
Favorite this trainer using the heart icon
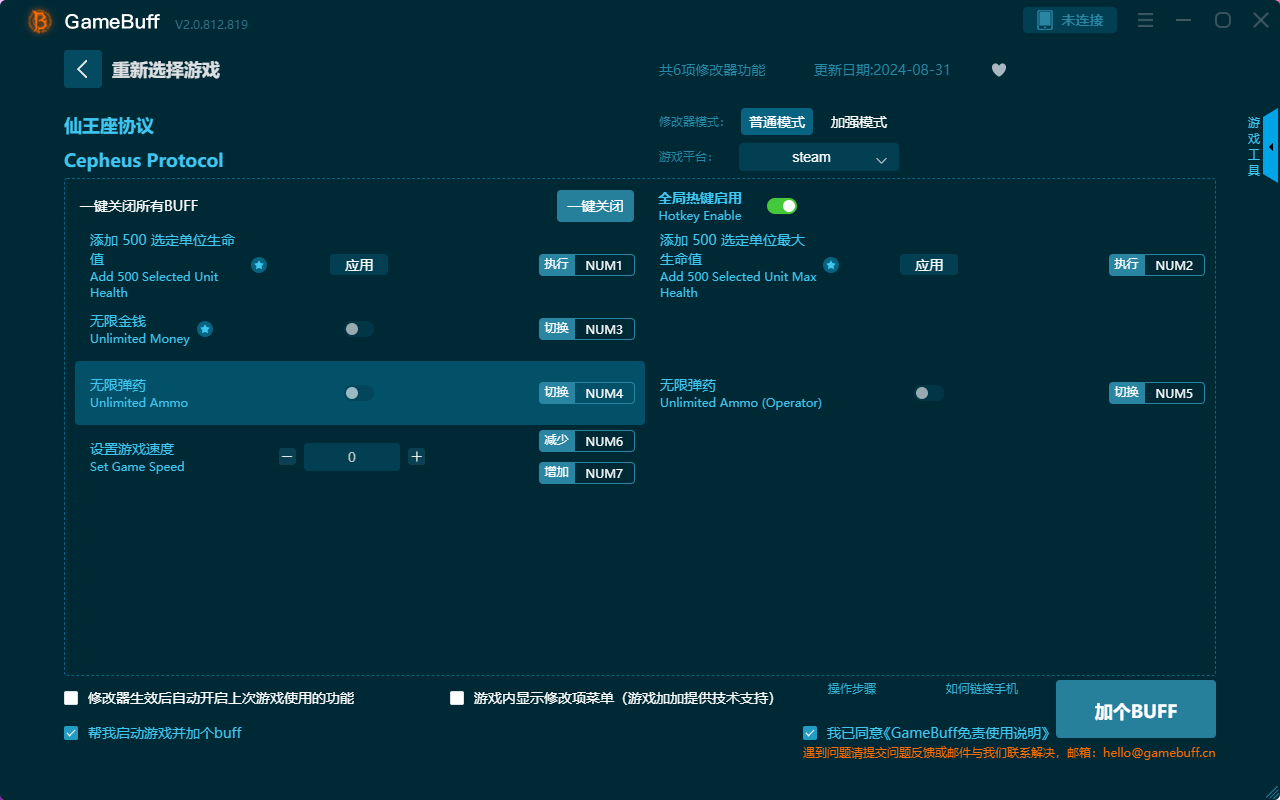coord(998,70)
